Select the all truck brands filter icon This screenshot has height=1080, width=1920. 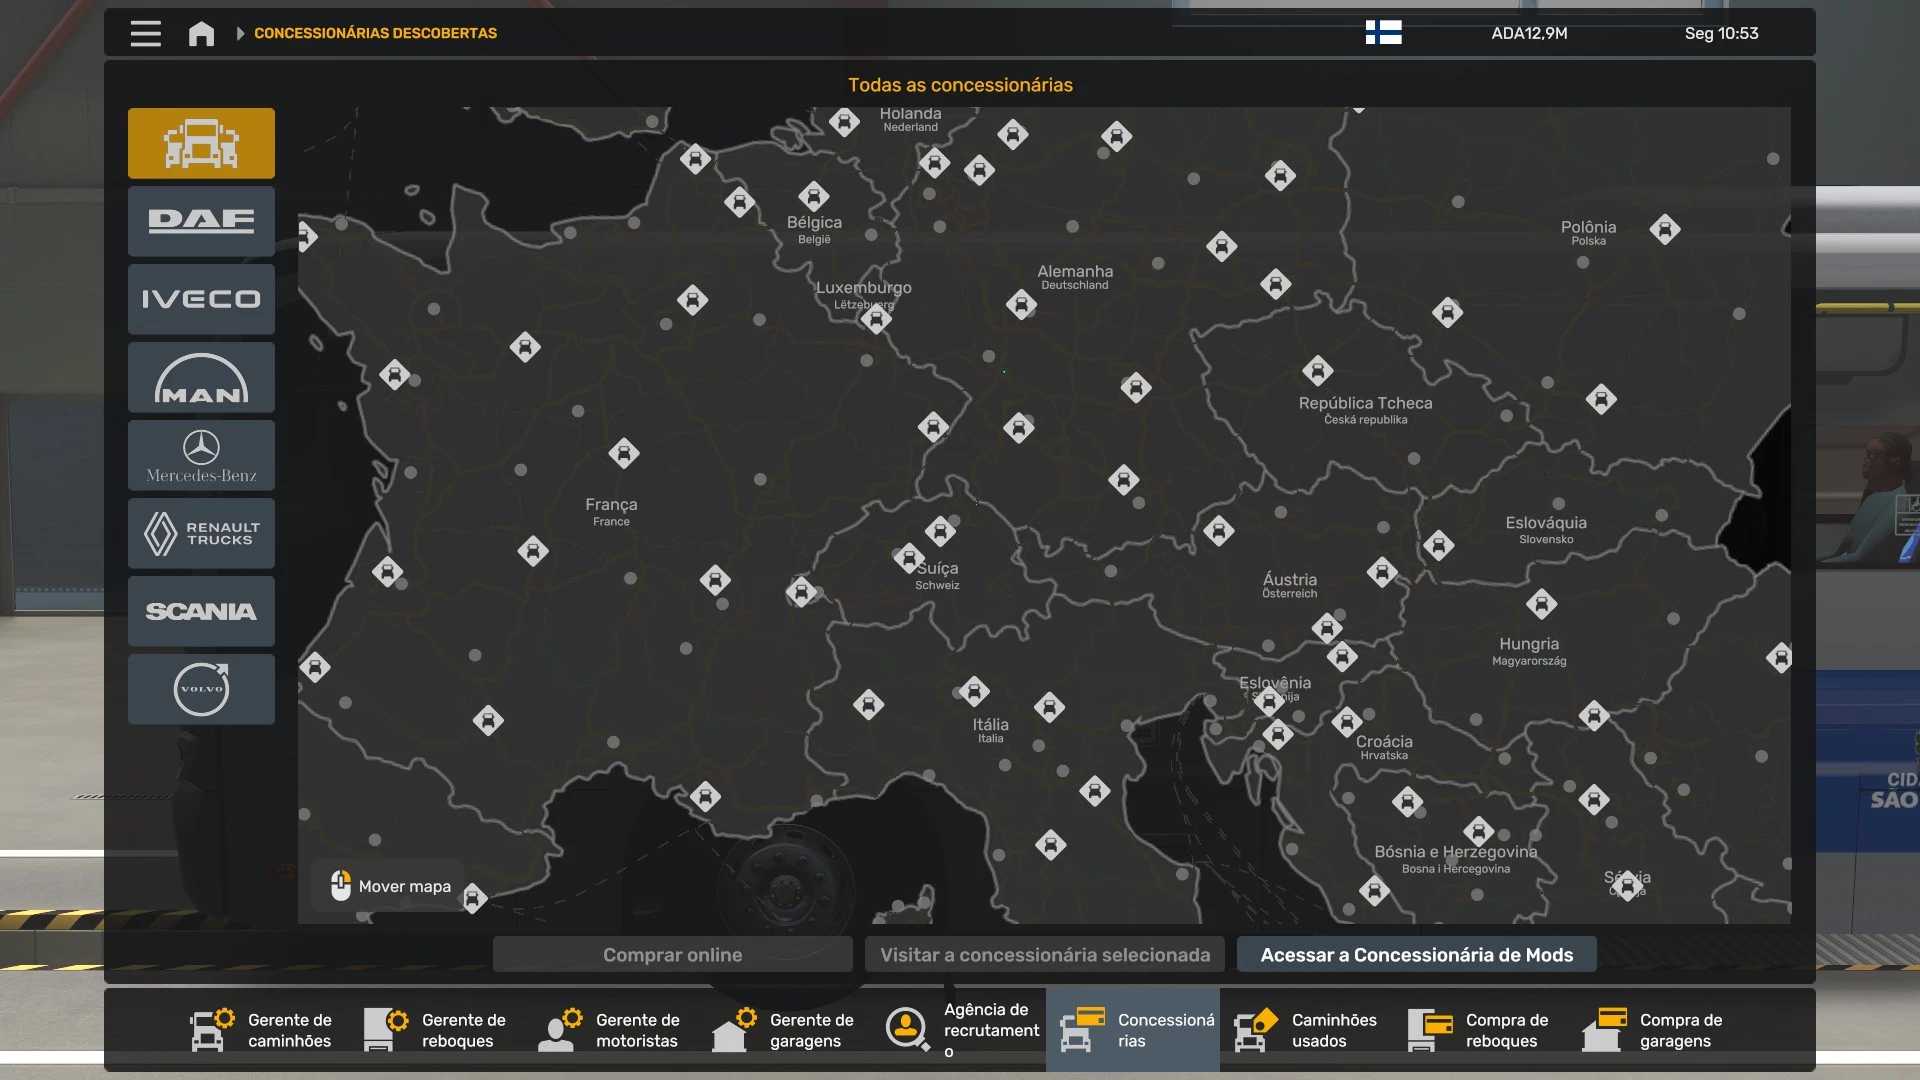(201, 143)
